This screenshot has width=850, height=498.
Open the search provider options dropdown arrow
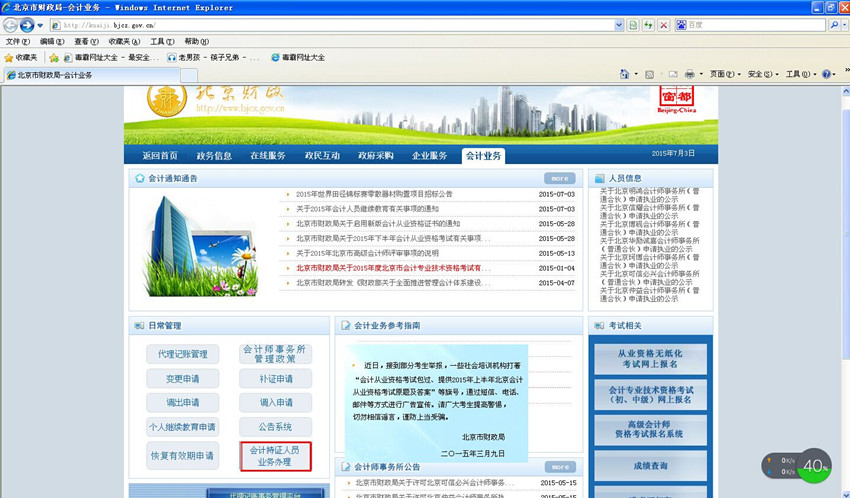tap(845, 25)
